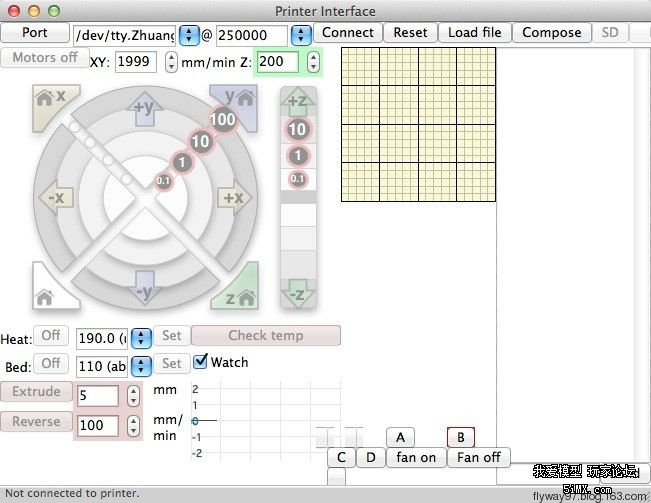Image resolution: width=651 pixels, height=503 pixels.
Task: Click the bed temperature field 110
Action: (102, 366)
